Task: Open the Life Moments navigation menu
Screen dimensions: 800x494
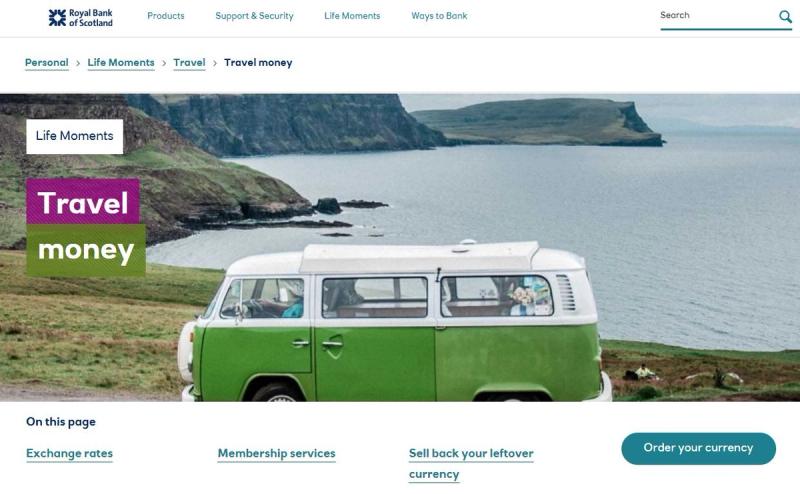Action: coord(352,16)
